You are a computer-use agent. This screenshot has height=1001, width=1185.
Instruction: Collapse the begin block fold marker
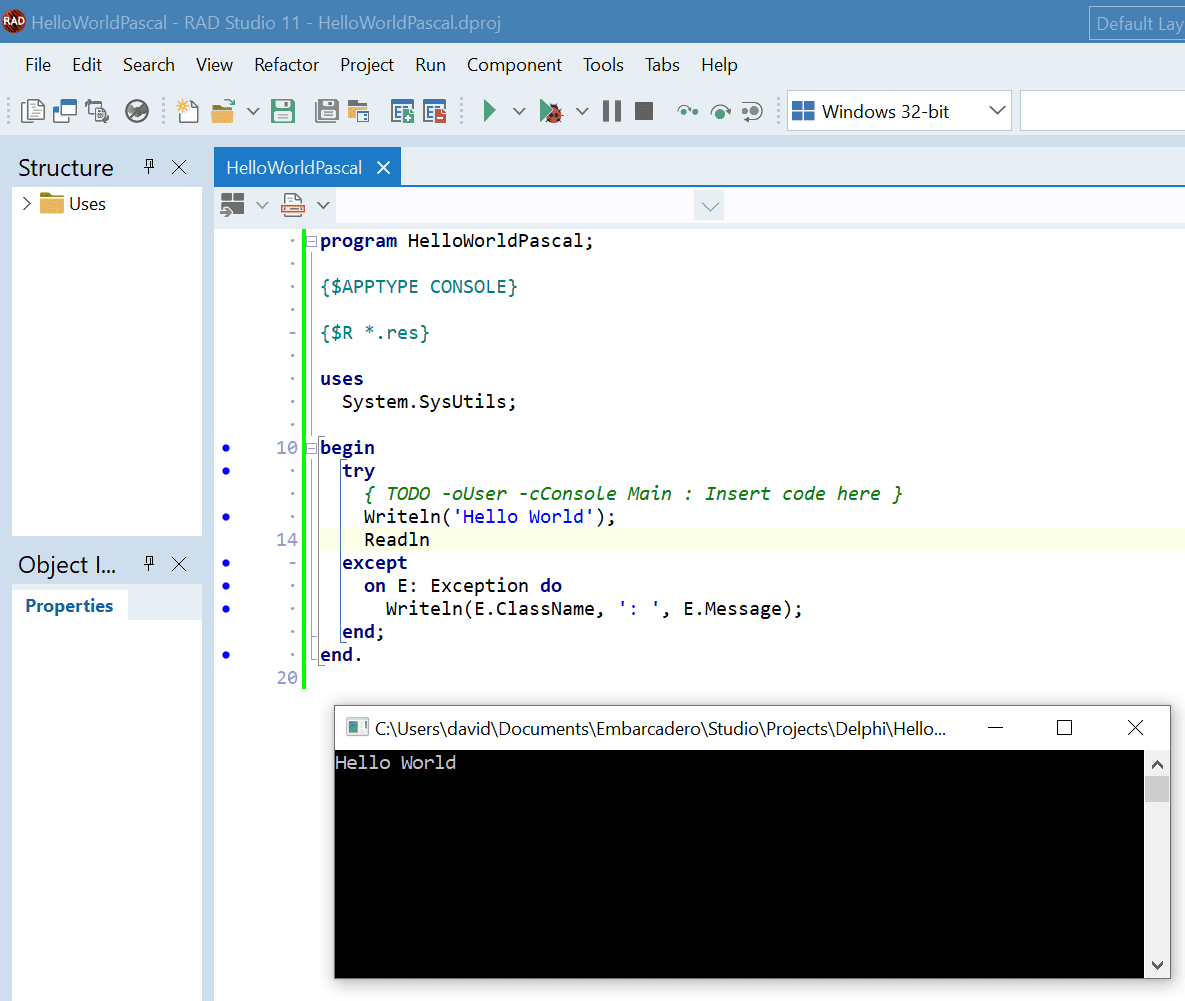click(311, 448)
